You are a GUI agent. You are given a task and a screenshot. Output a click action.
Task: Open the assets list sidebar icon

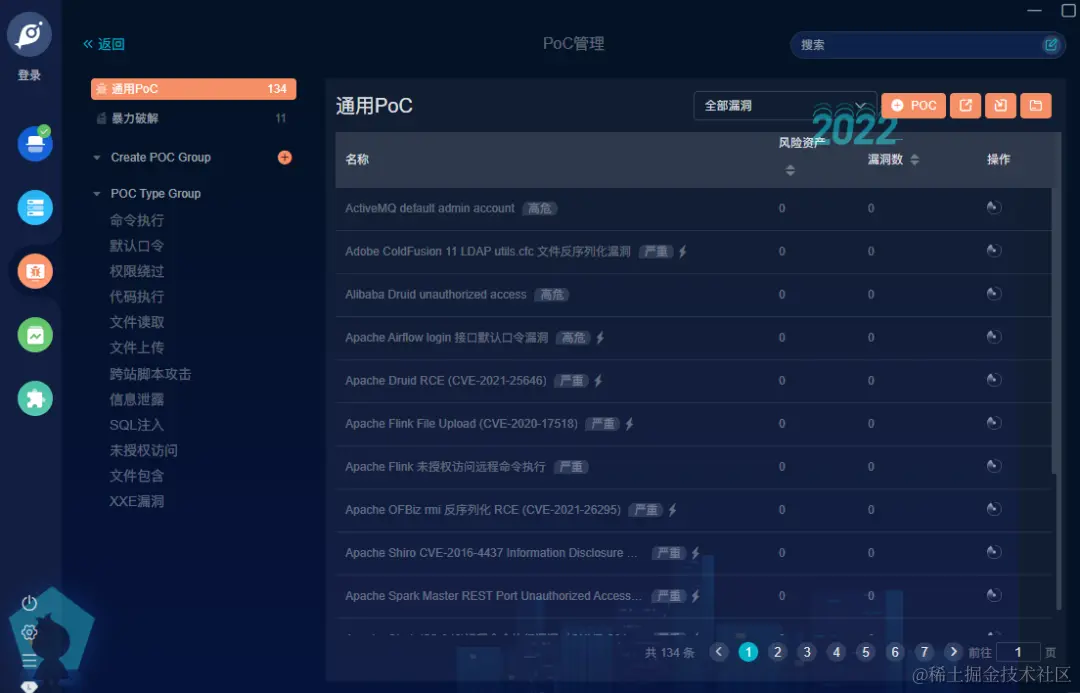pyautogui.click(x=35, y=207)
